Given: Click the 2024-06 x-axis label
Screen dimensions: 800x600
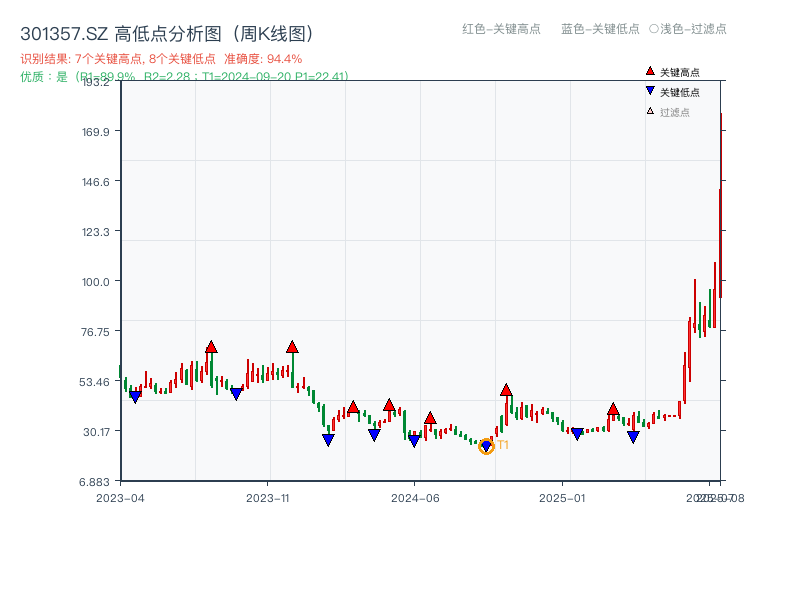Looking at the screenshot, I should coord(415,498).
